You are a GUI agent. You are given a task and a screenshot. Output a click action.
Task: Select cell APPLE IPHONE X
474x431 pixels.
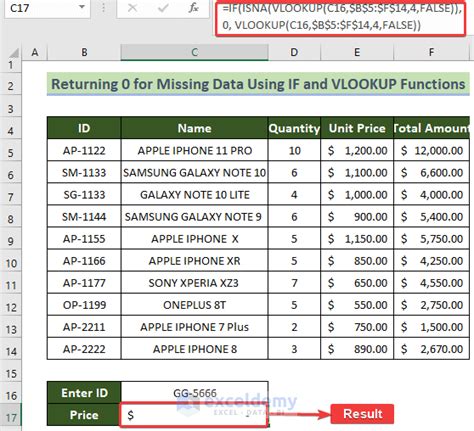(194, 239)
